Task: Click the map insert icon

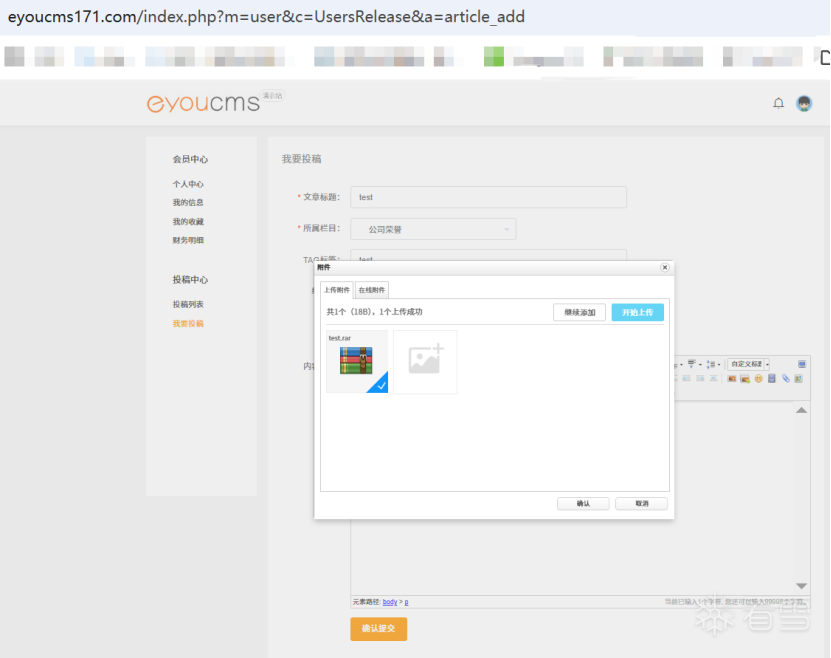Action: pyautogui.click(x=798, y=378)
